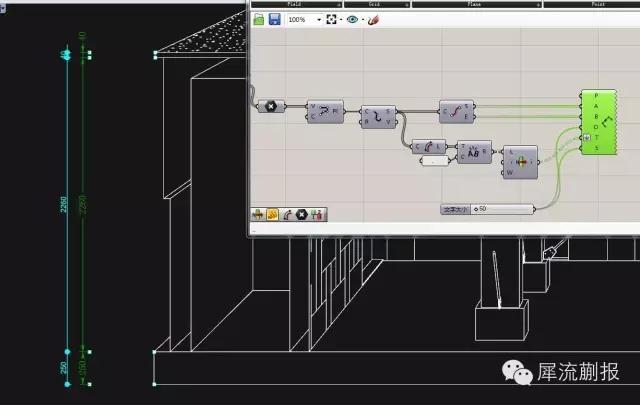Image resolution: width=640 pixels, height=405 pixels.
Task: Expand the arrow beside Zoom Extents
Action: [x=341, y=20]
